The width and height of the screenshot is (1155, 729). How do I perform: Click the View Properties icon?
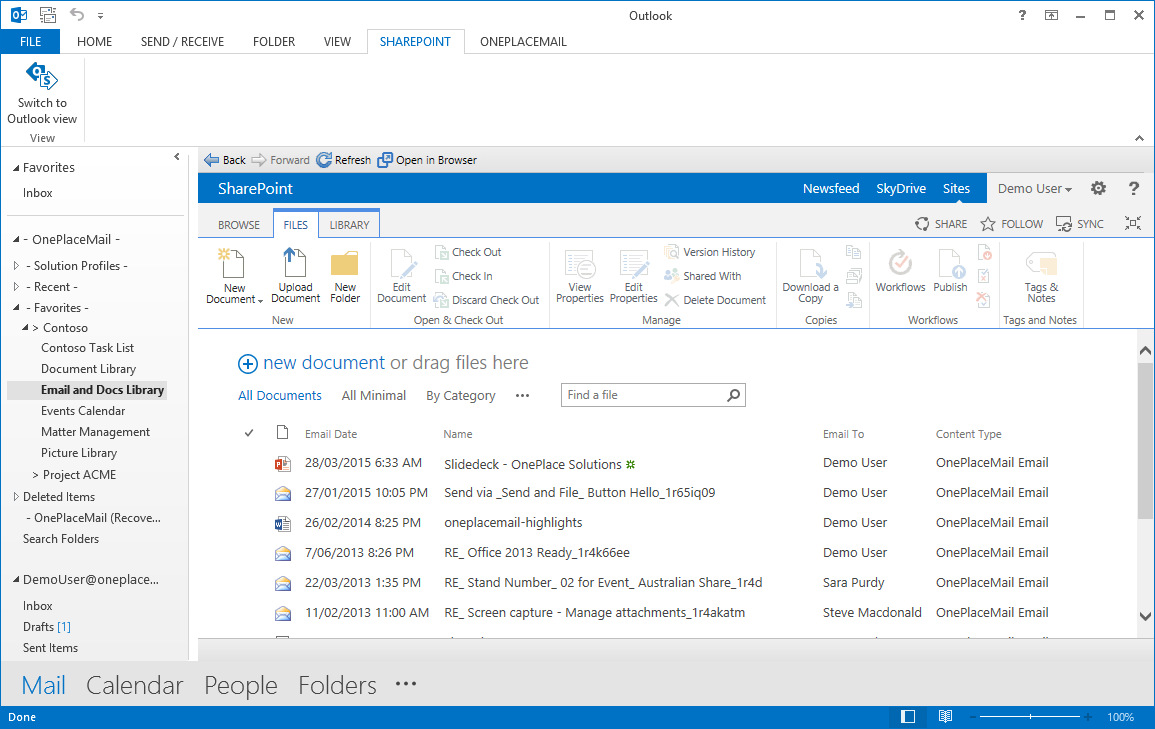(x=580, y=264)
